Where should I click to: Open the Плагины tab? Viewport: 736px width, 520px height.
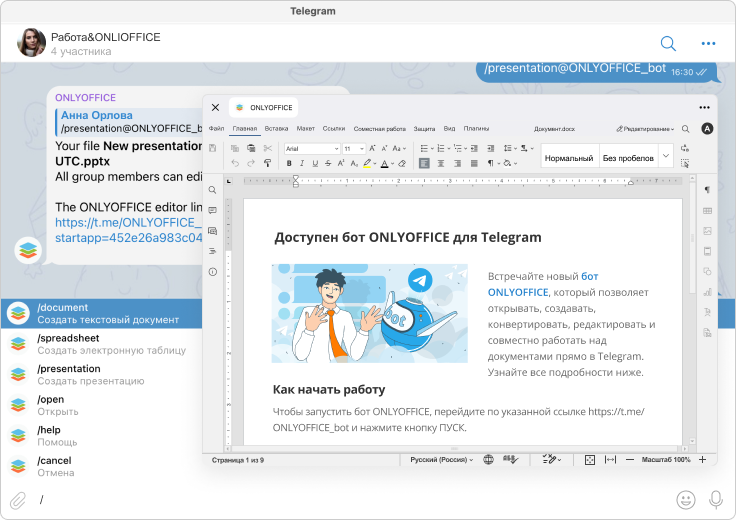pyautogui.click(x=476, y=129)
